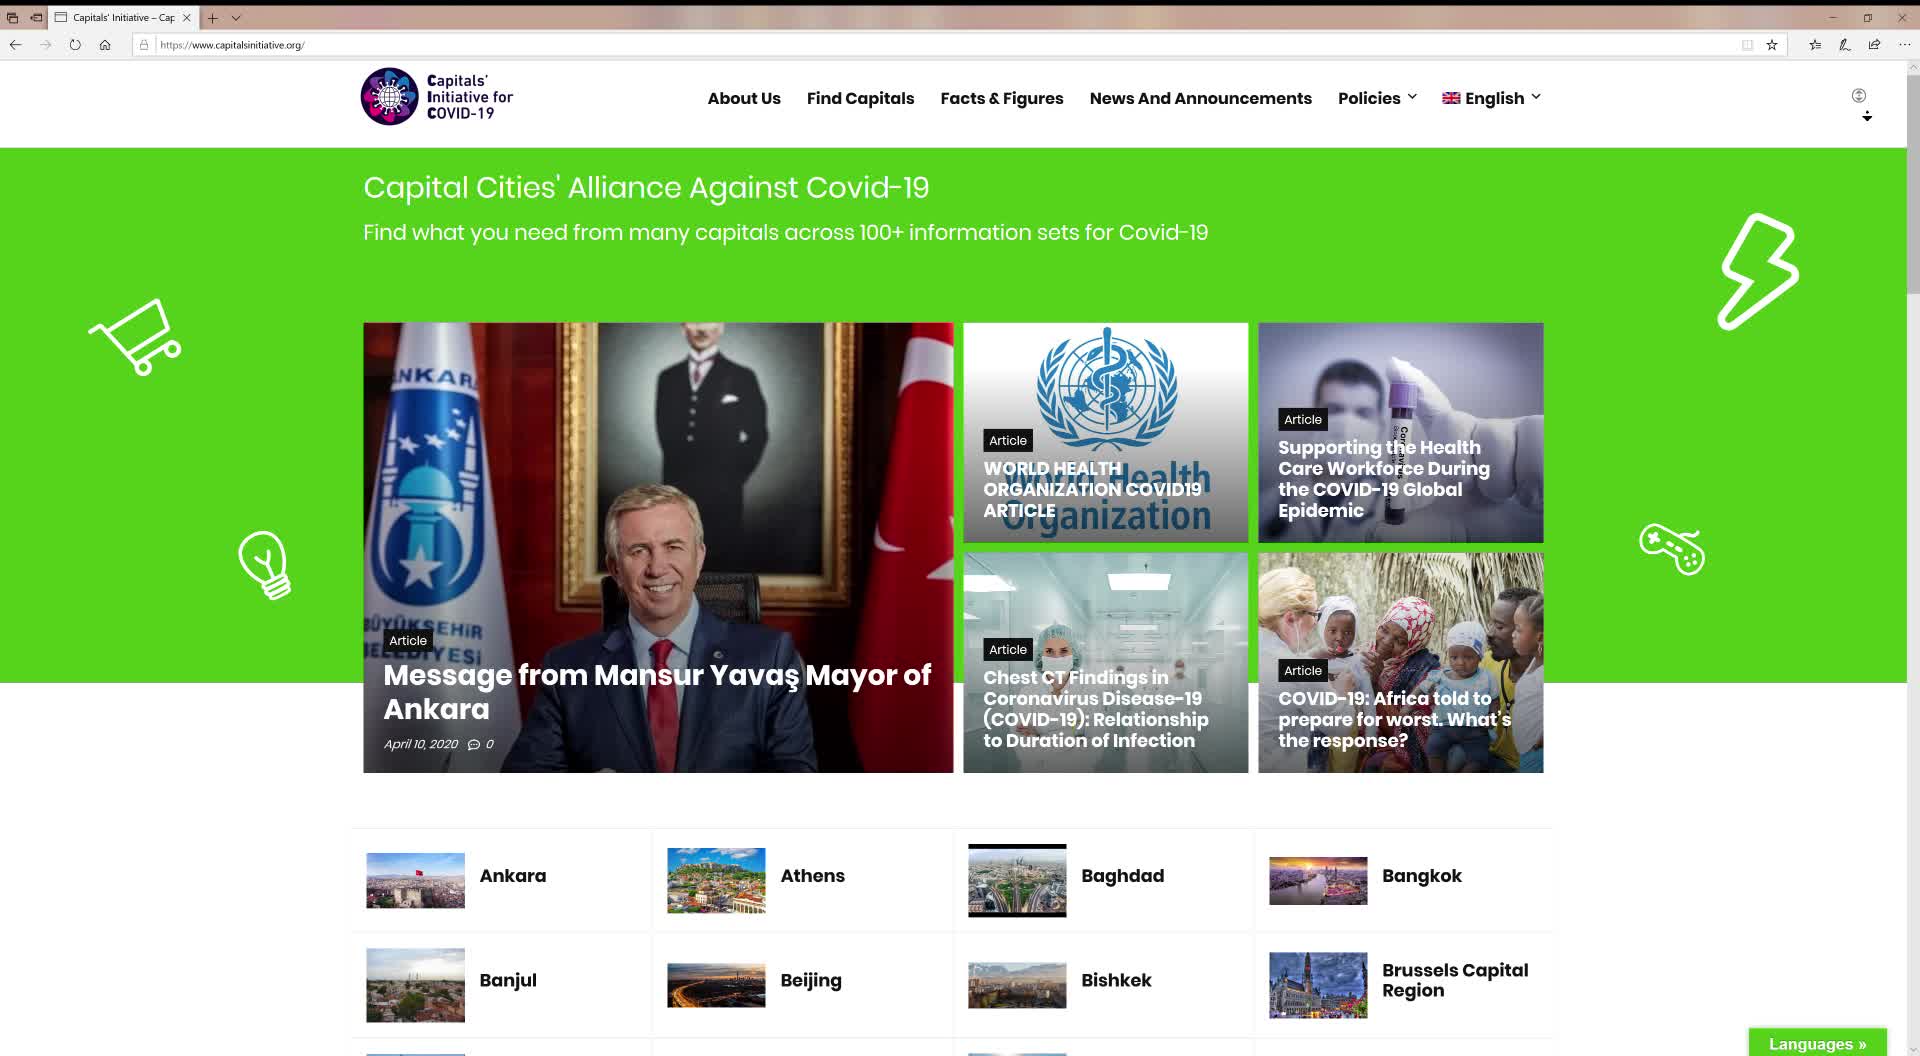
Task: Click the Beijing city thumbnail
Action: [x=716, y=986]
